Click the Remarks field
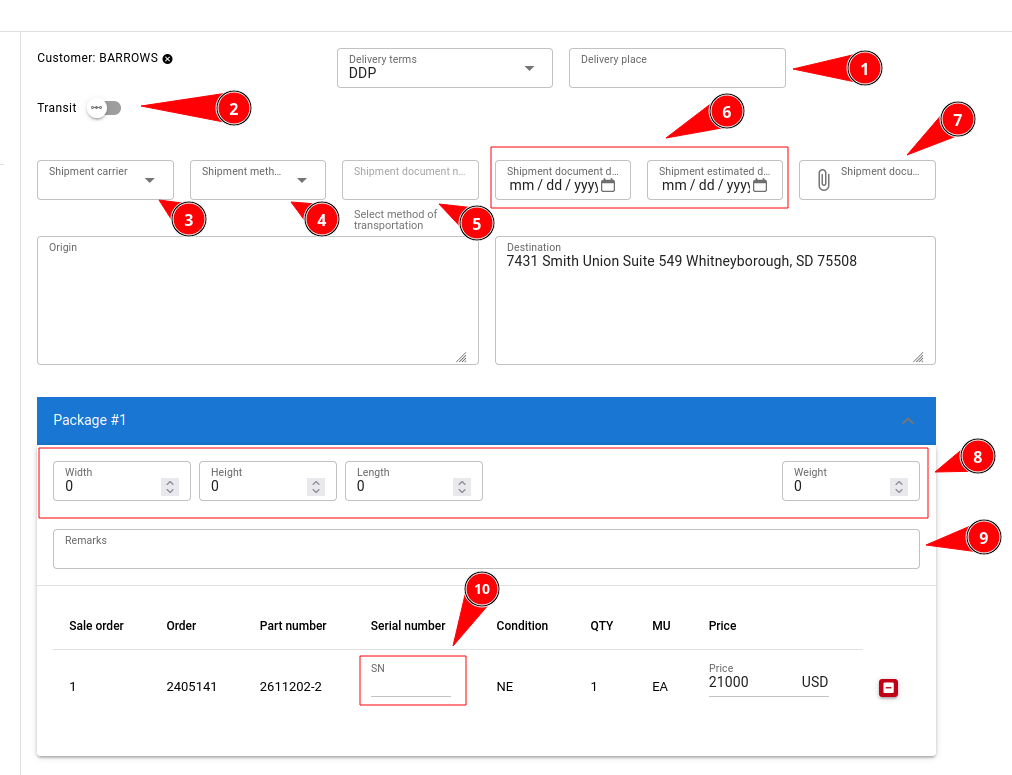 (x=486, y=549)
